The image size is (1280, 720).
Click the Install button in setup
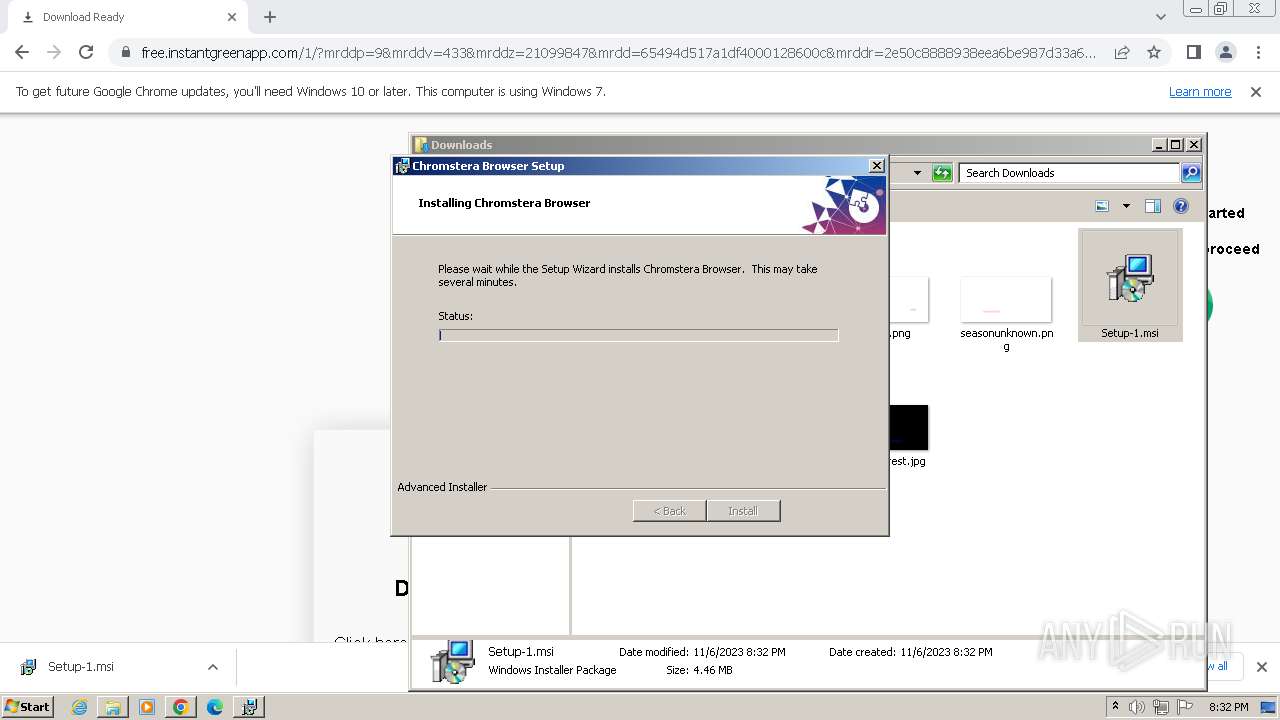[742, 511]
